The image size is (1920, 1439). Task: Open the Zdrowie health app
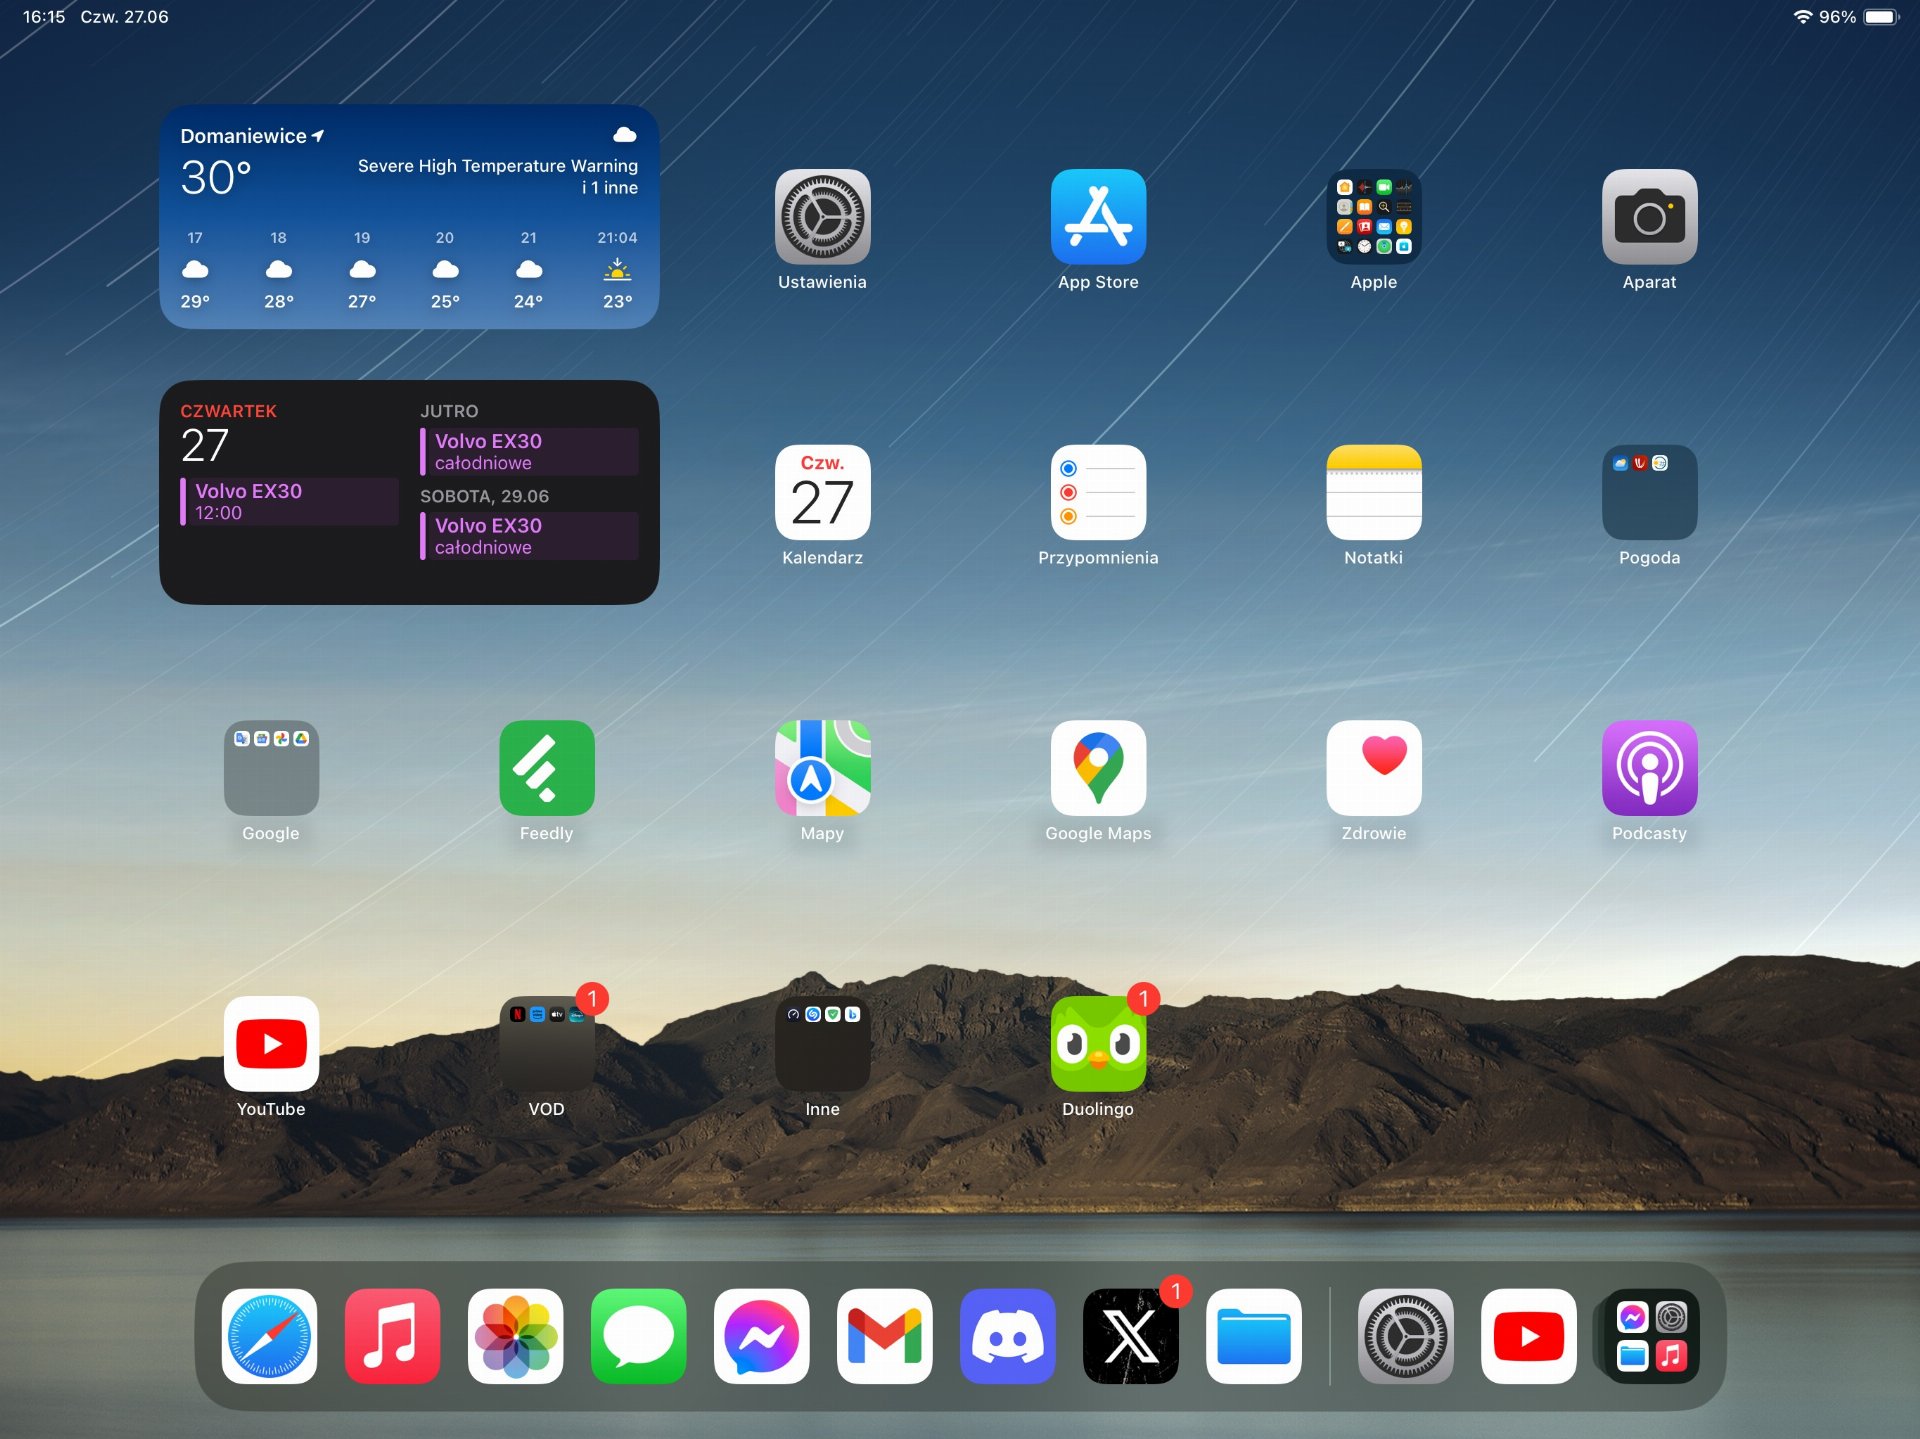[1373, 768]
